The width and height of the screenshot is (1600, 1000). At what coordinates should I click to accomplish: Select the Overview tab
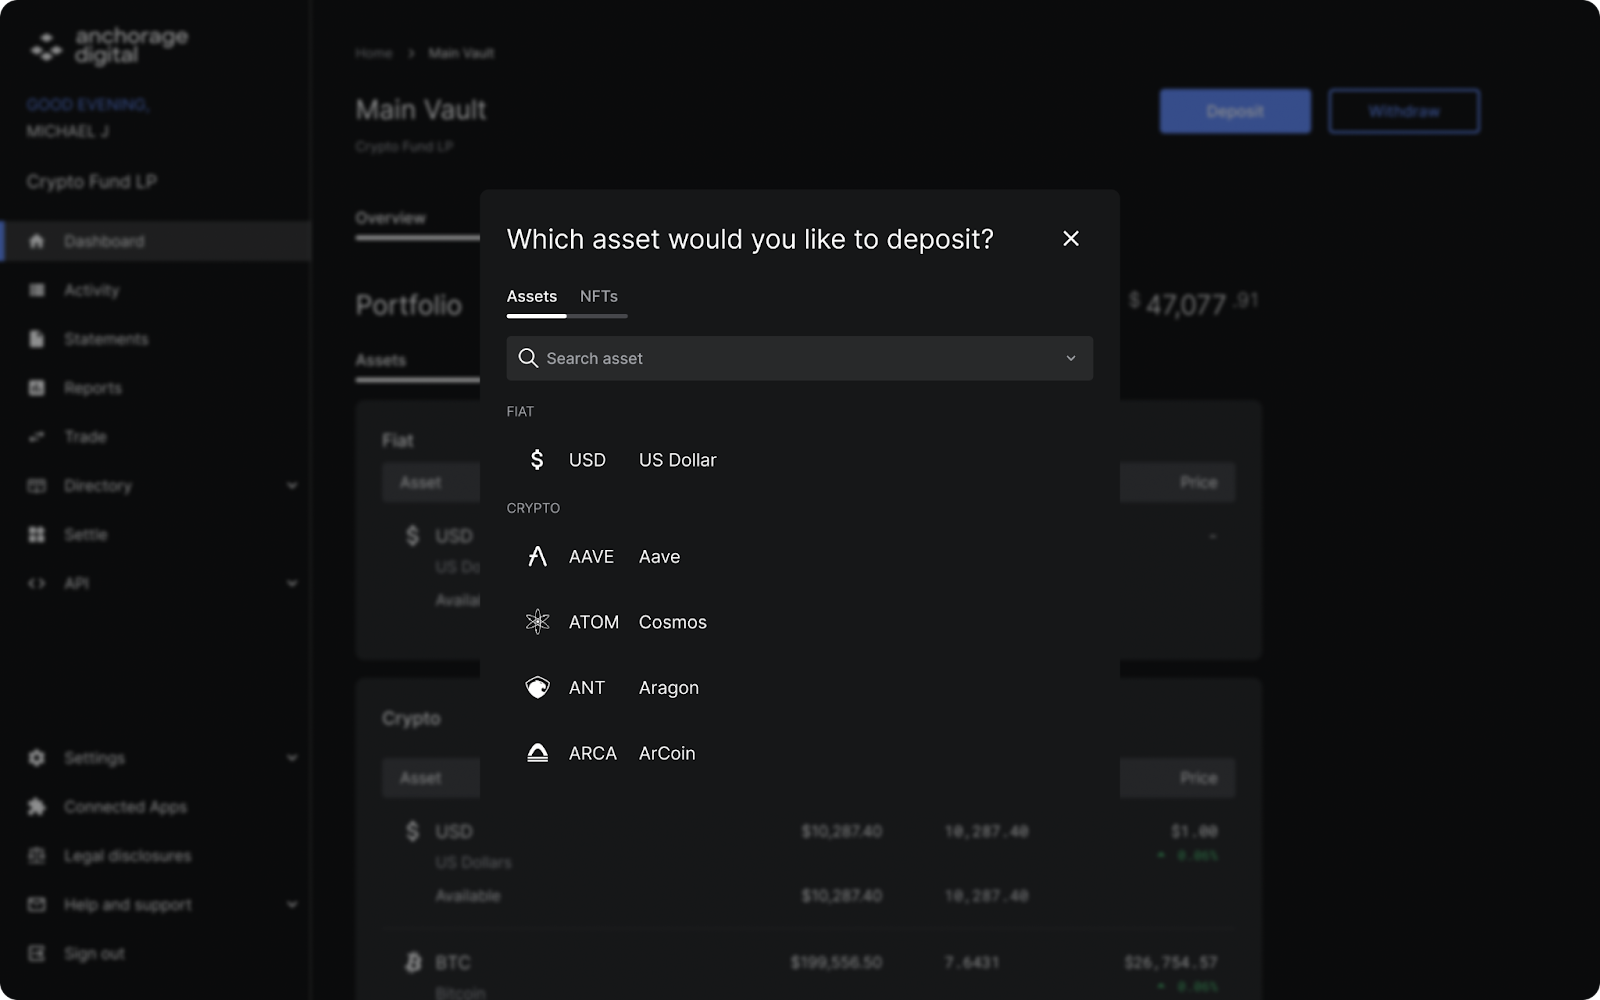(x=390, y=218)
